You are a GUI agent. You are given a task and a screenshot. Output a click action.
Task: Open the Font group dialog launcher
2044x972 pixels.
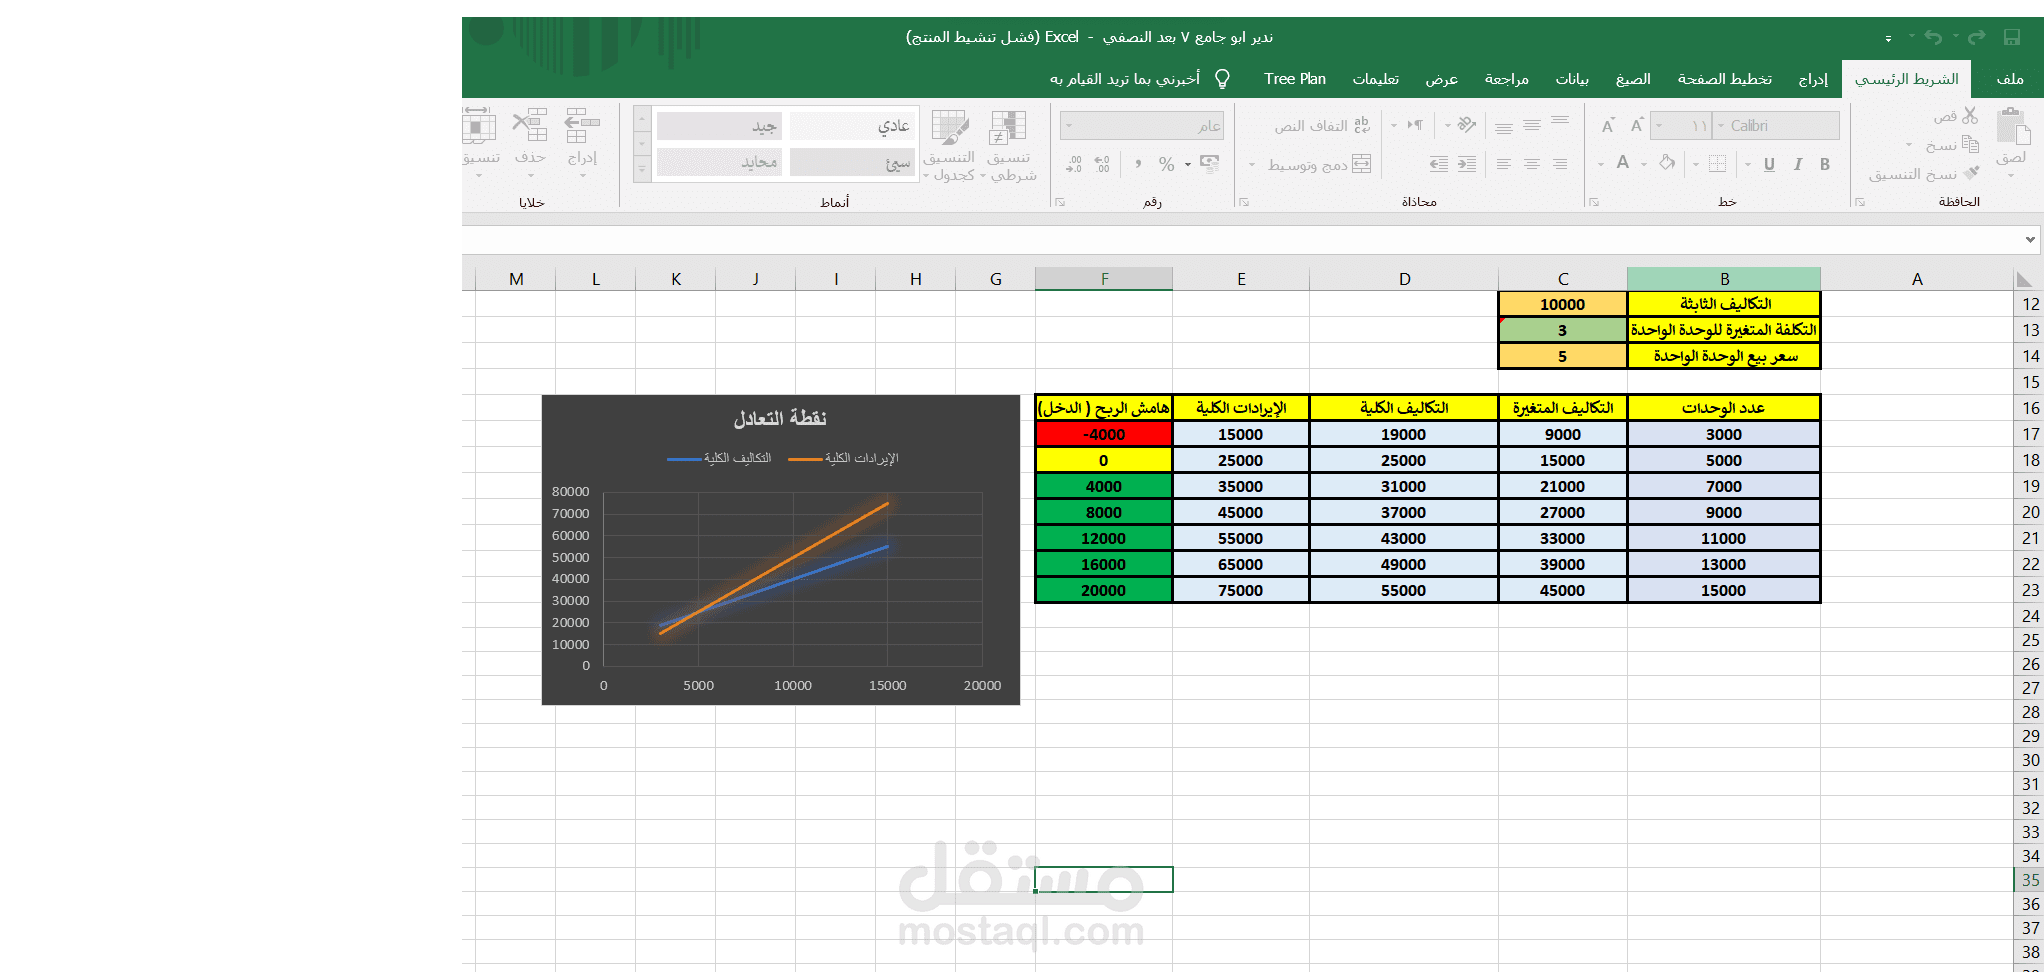(1594, 202)
